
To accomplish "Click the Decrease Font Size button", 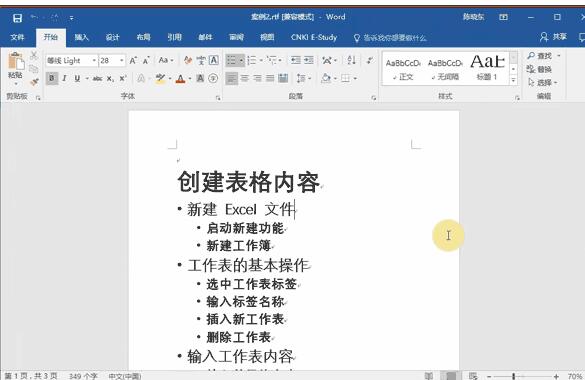I will (x=146, y=60).
